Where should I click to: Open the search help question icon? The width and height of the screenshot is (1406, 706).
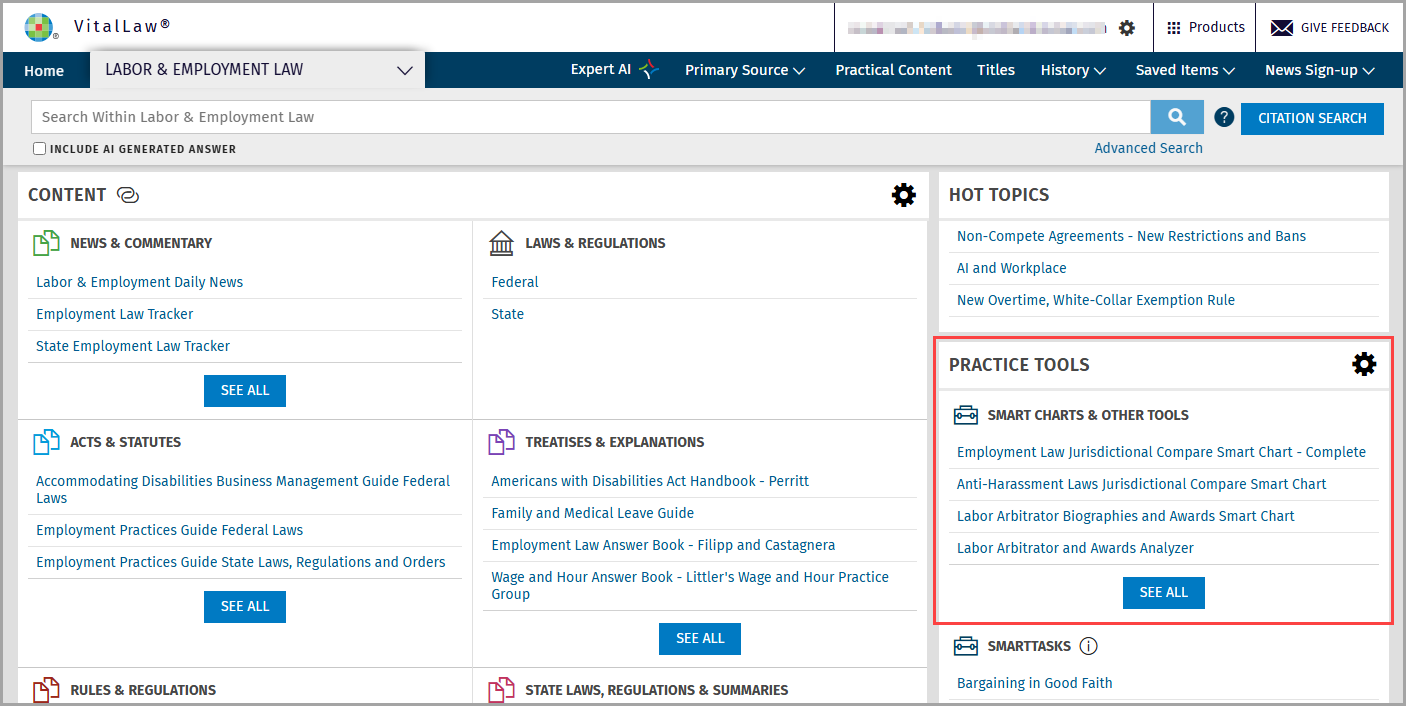pyautogui.click(x=1224, y=117)
